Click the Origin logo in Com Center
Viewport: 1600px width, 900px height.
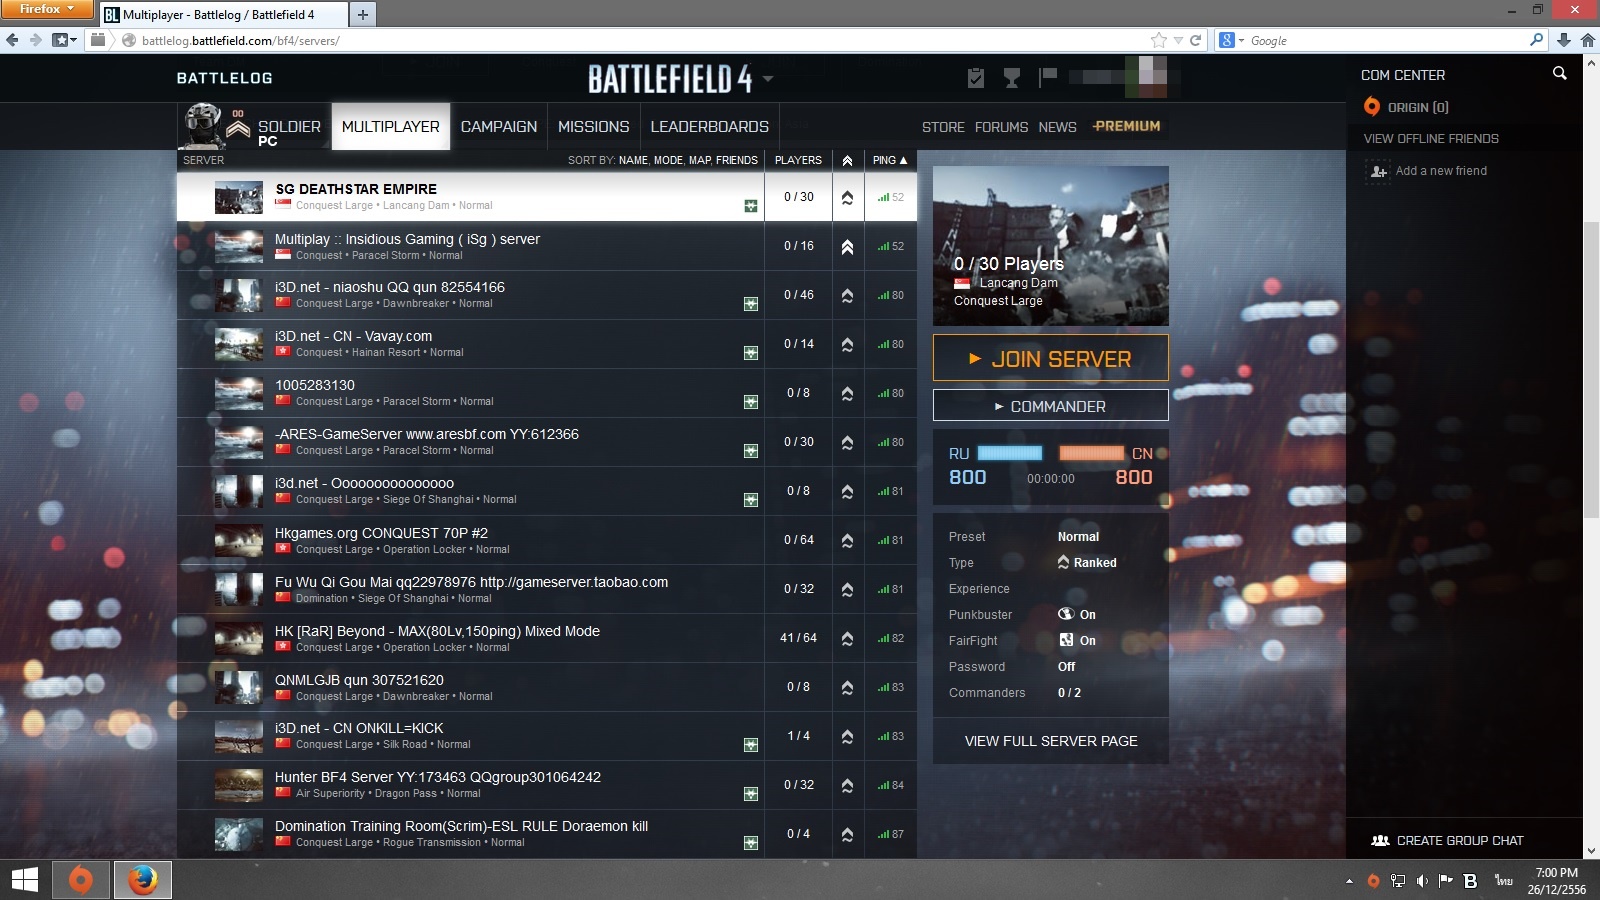[1372, 107]
